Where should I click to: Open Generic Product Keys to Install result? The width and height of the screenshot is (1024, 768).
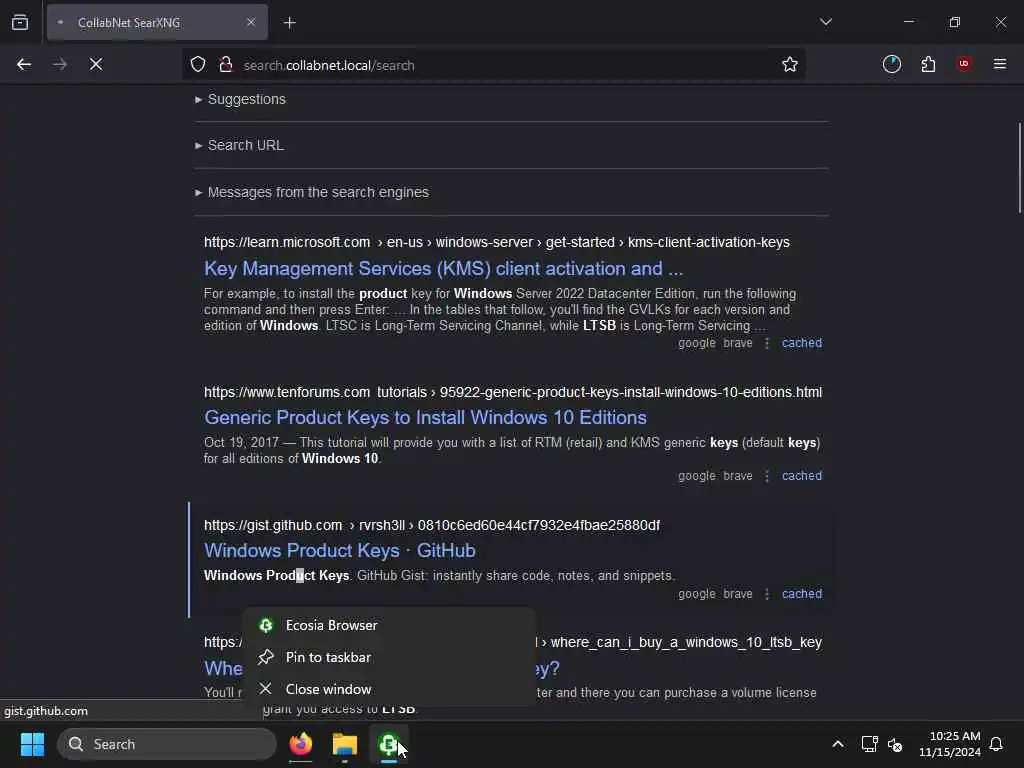425,417
